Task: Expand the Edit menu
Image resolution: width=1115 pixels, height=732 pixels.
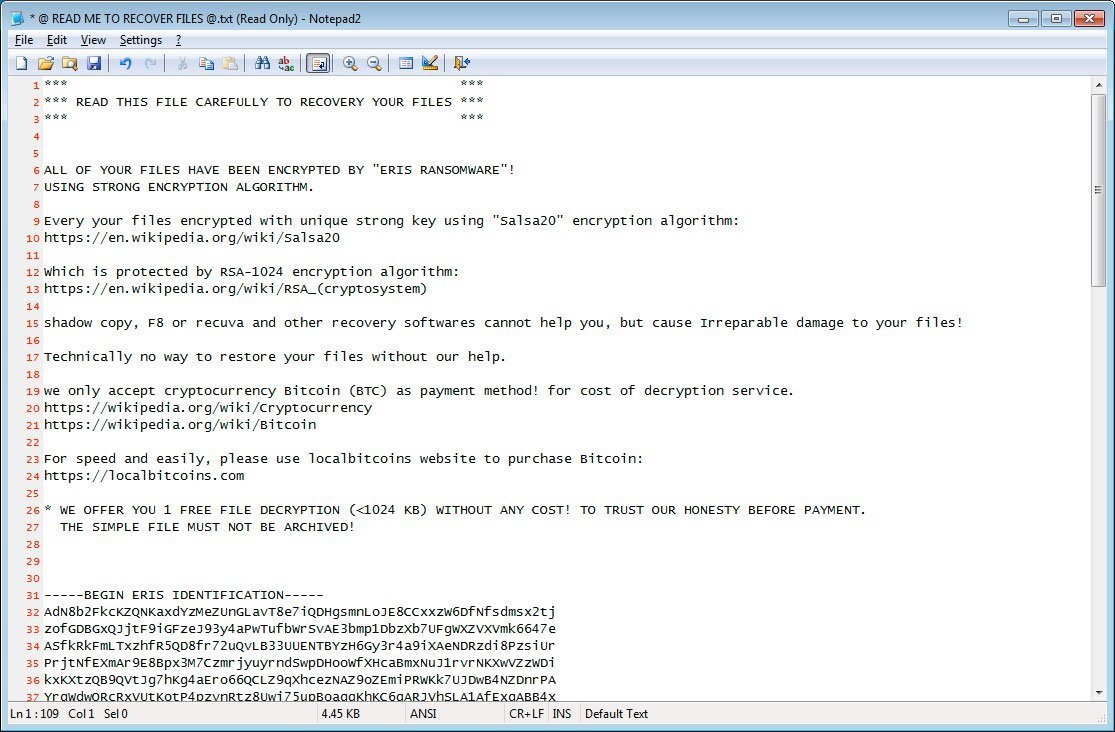Action: tap(57, 40)
